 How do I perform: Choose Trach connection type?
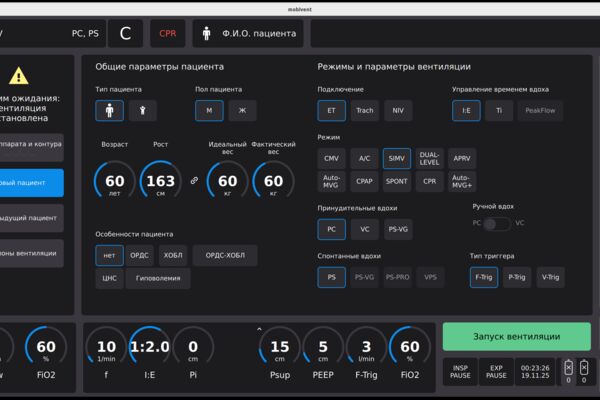(365, 111)
